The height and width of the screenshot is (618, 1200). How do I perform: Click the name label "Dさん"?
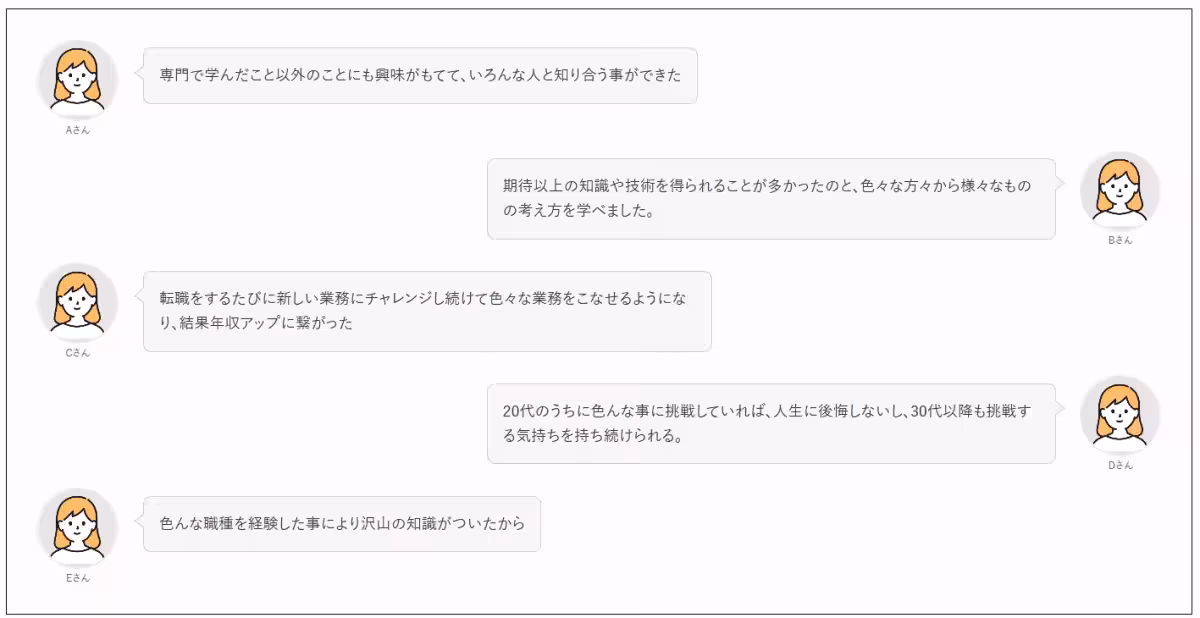coord(1120,465)
